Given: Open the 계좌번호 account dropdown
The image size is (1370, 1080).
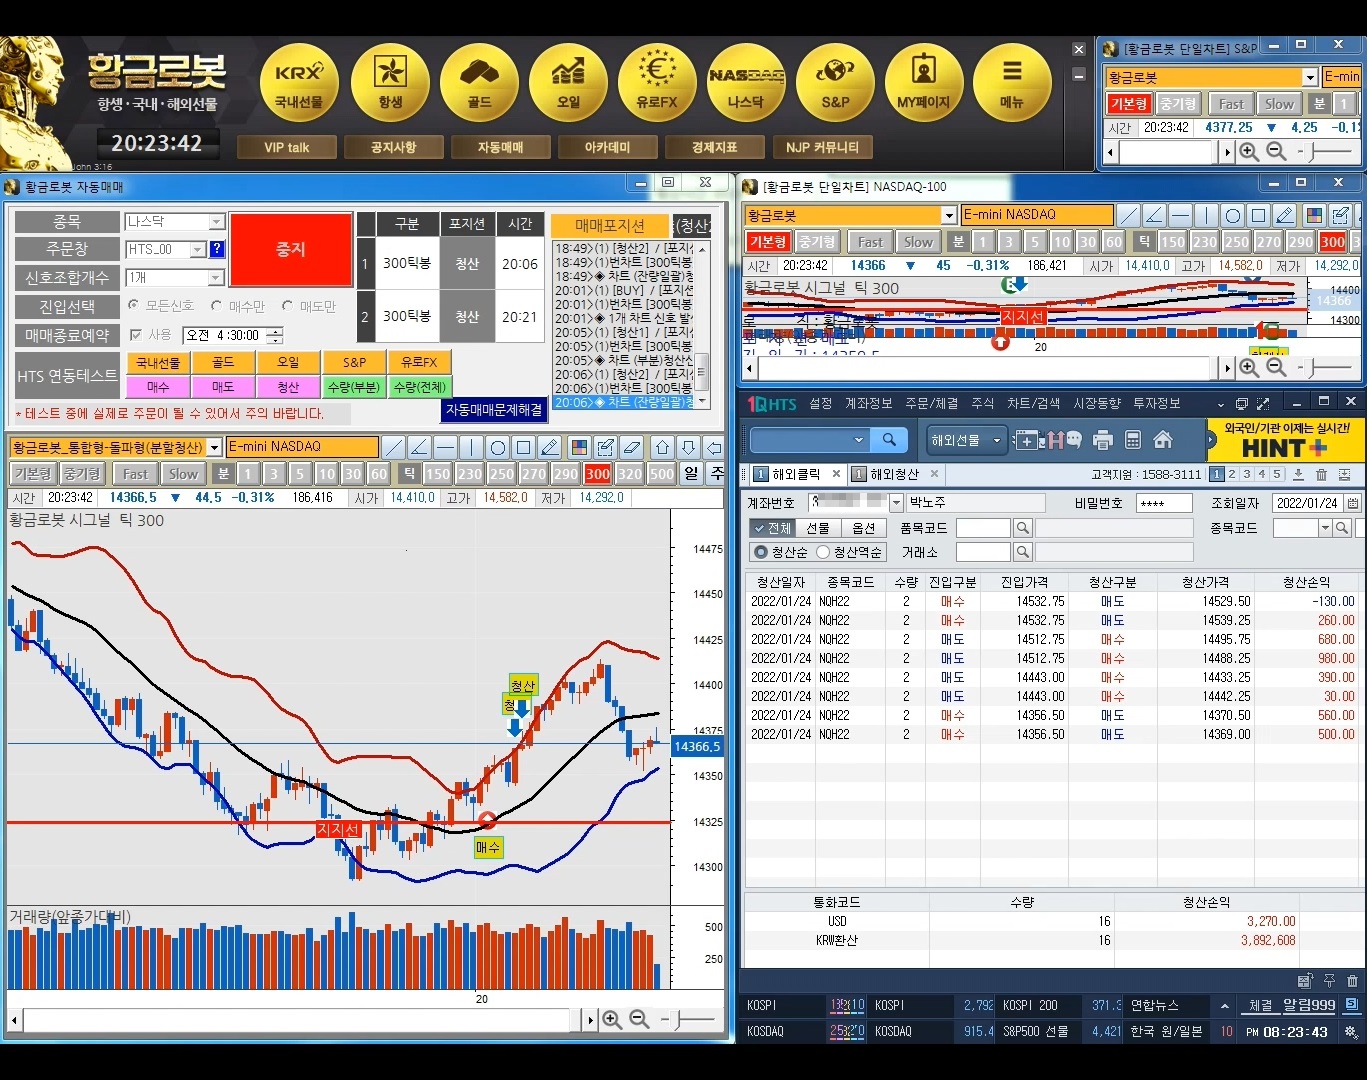Looking at the screenshot, I should tap(896, 503).
